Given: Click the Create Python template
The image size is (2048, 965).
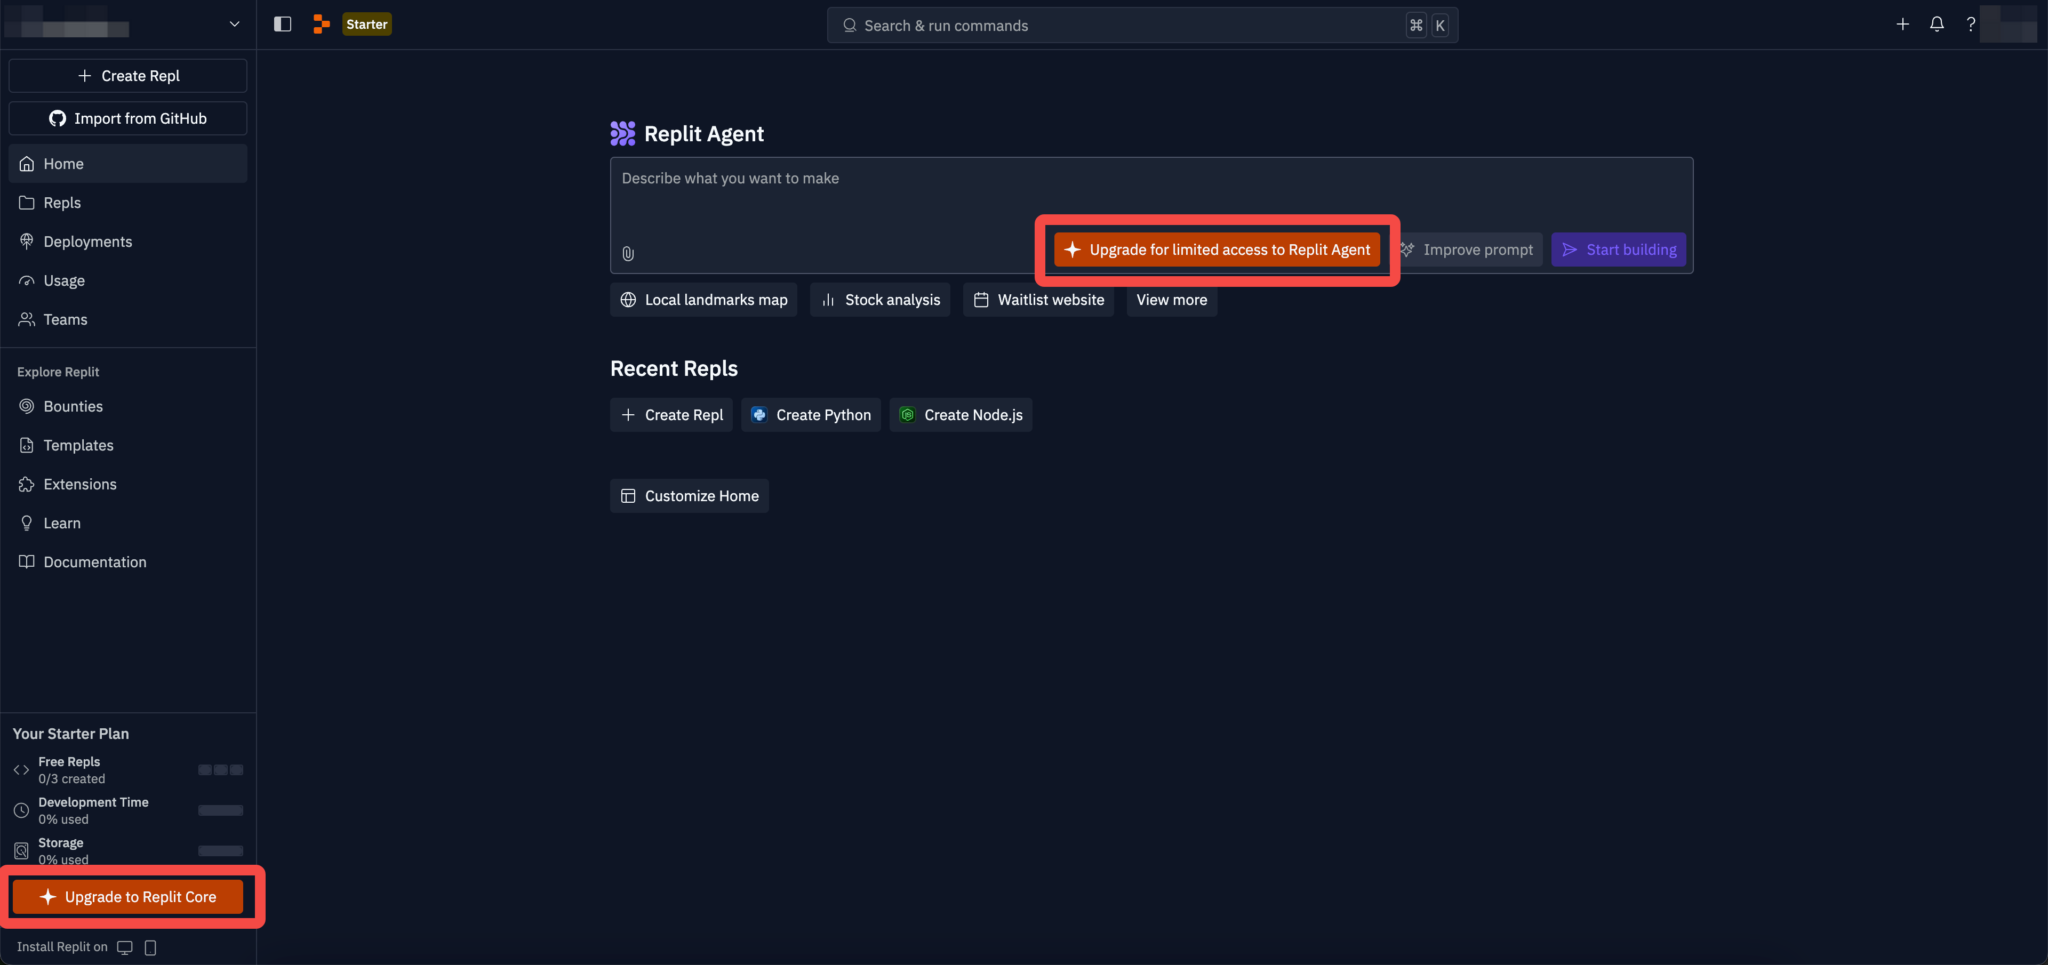Looking at the screenshot, I should [811, 415].
